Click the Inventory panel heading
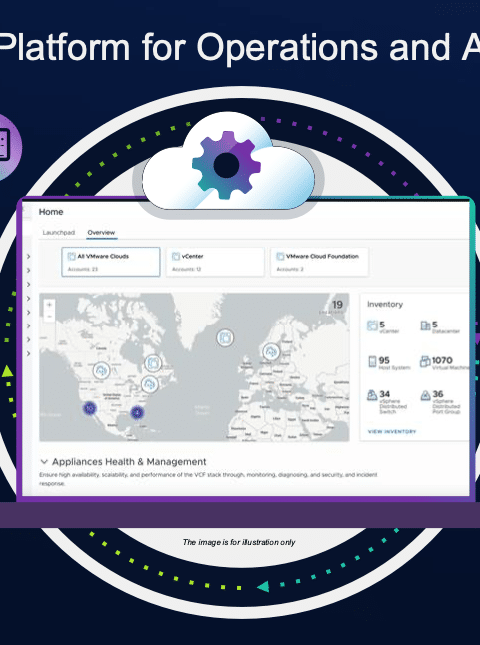480x645 pixels. (385, 304)
